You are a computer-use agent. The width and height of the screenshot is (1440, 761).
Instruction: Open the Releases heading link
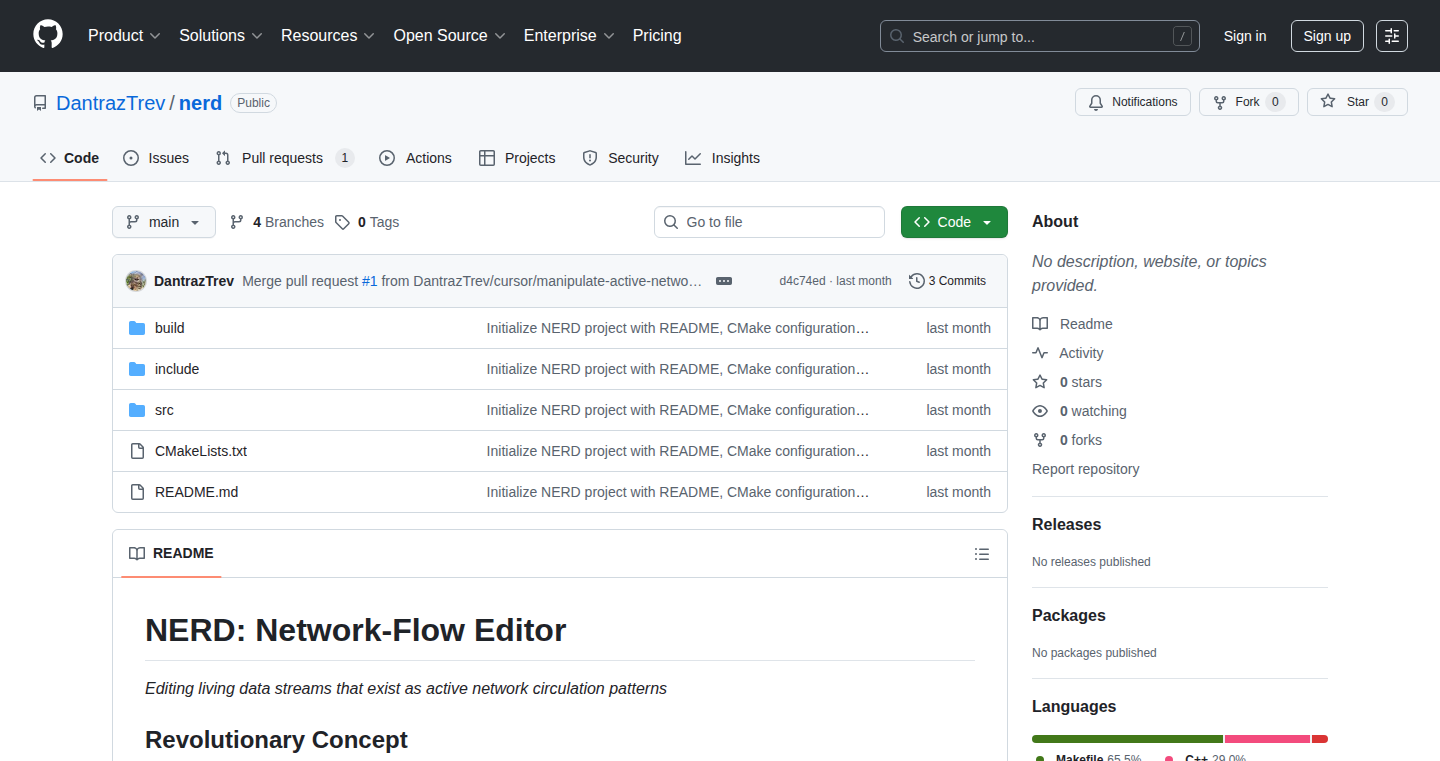(1067, 524)
